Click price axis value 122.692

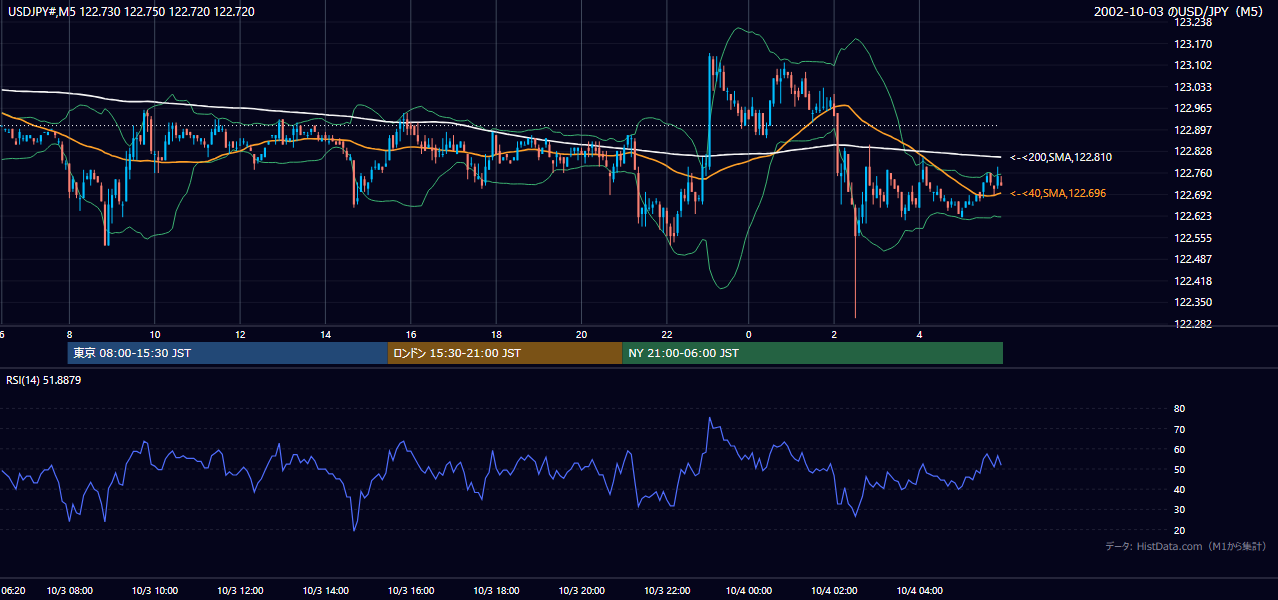(x=1193, y=195)
